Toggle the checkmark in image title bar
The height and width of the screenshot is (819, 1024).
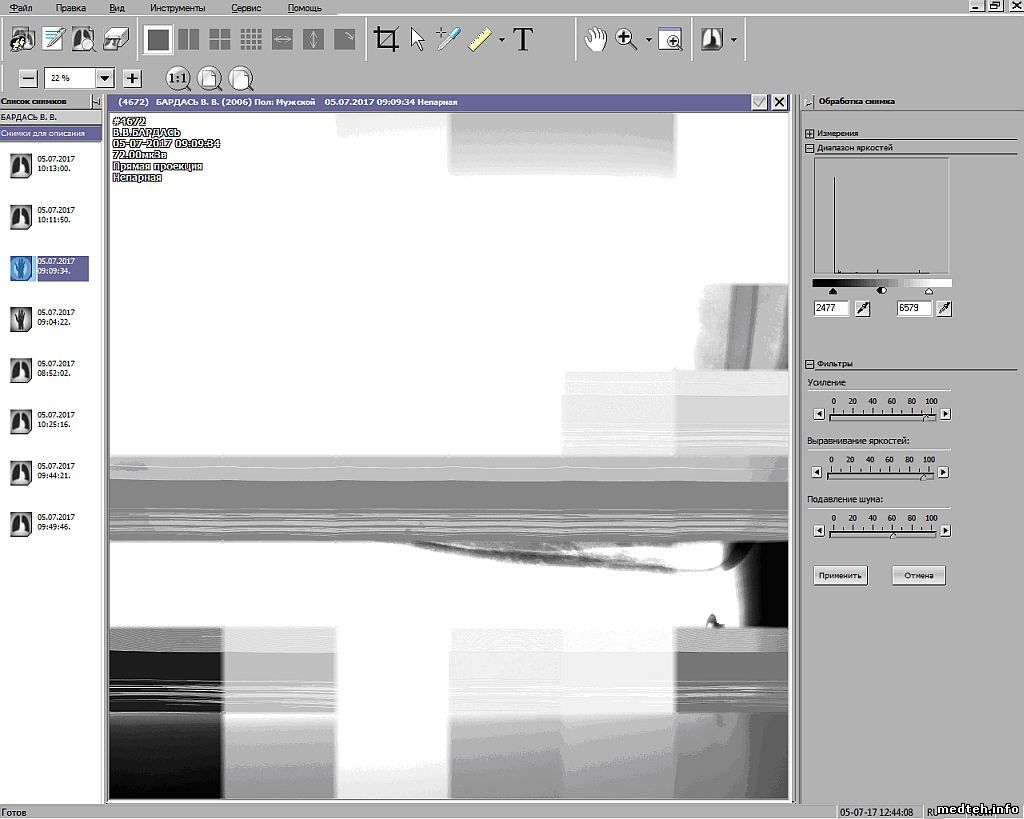tap(759, 102)
